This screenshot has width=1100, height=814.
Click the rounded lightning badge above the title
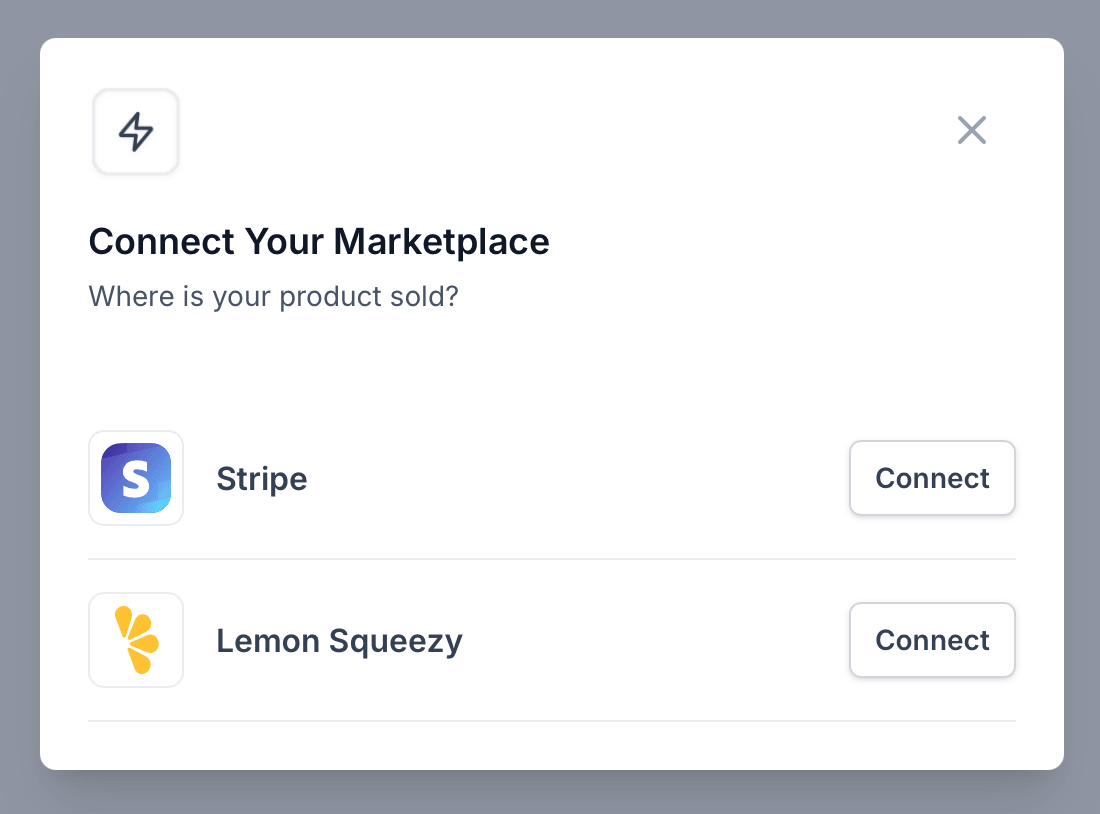click(136, 131)
